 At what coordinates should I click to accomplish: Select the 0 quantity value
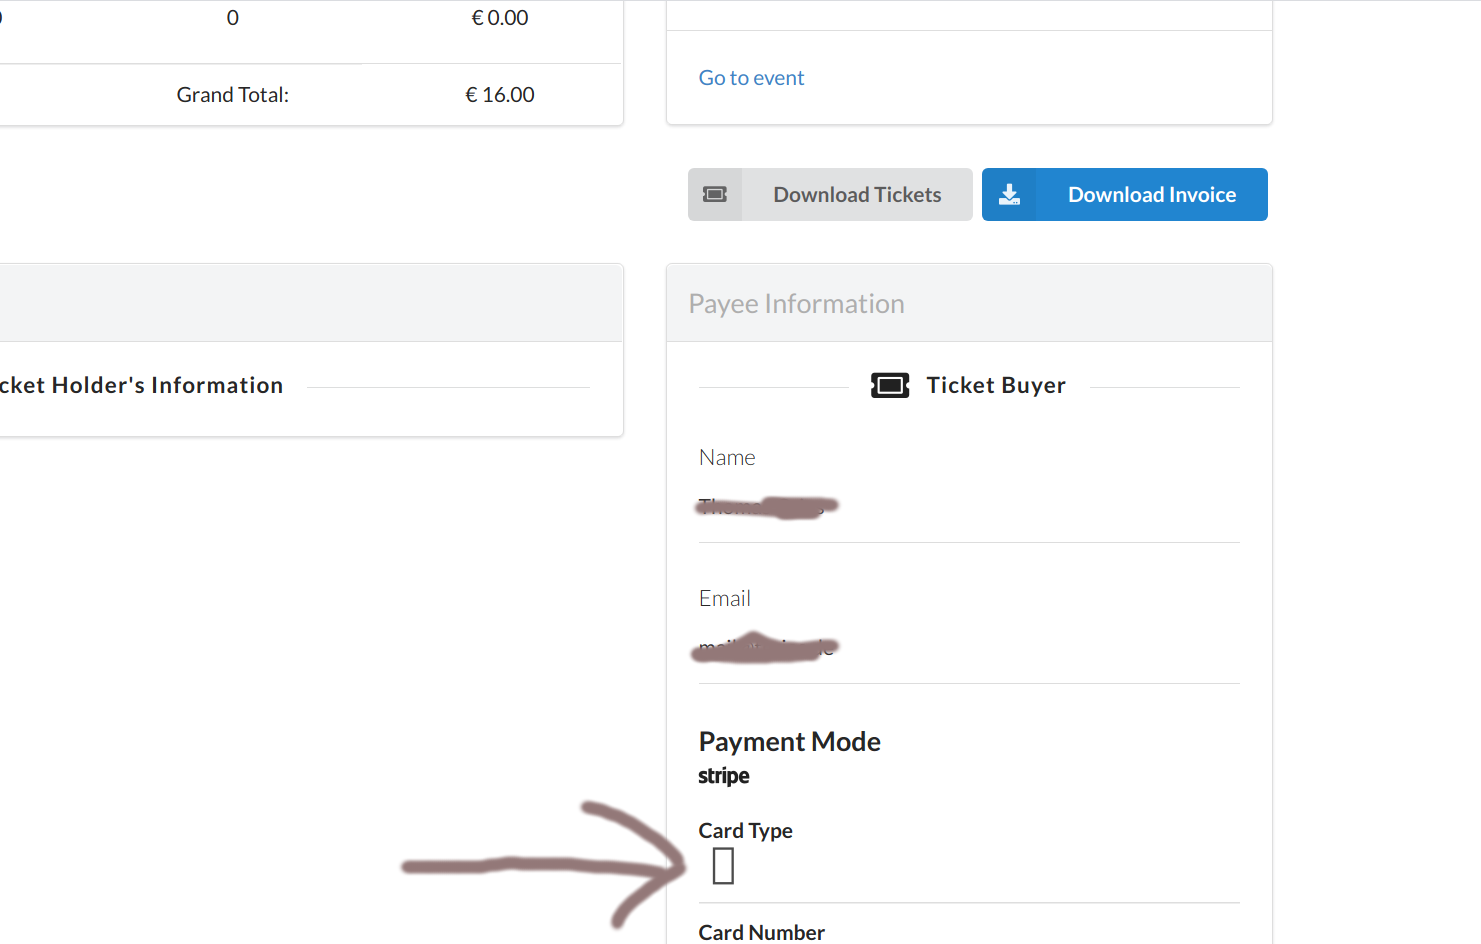click(x=233, y=18)
